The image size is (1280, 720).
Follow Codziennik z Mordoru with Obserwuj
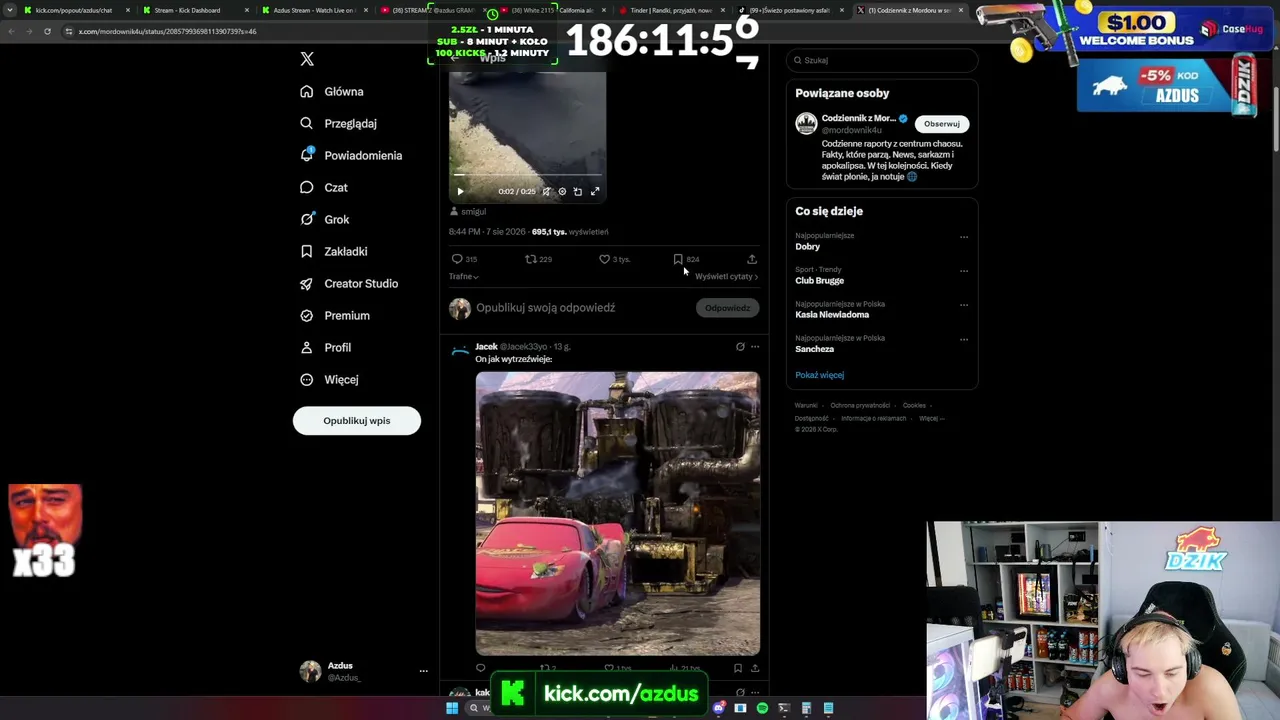click(x=941, y=124)
